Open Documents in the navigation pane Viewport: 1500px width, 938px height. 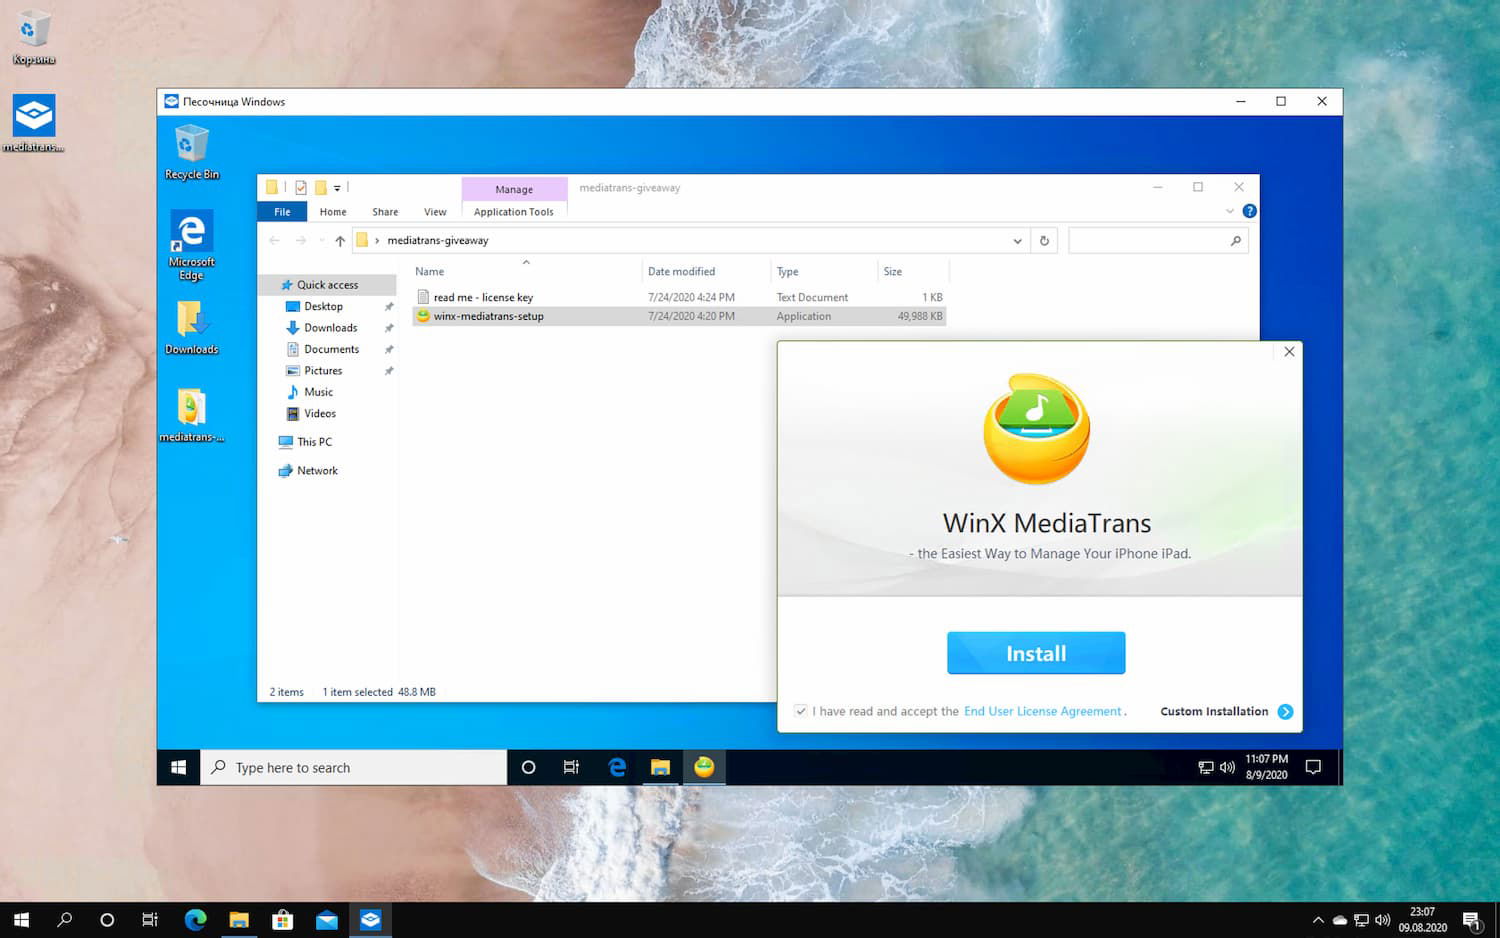tap(331, 349)
